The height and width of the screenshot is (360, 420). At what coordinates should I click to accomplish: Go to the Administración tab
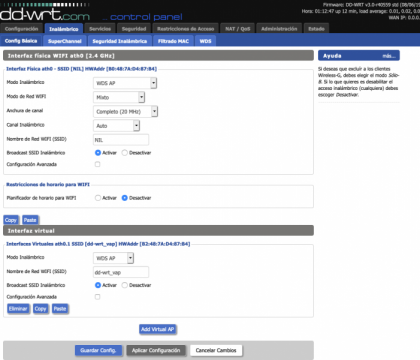[x=279, y=29]
